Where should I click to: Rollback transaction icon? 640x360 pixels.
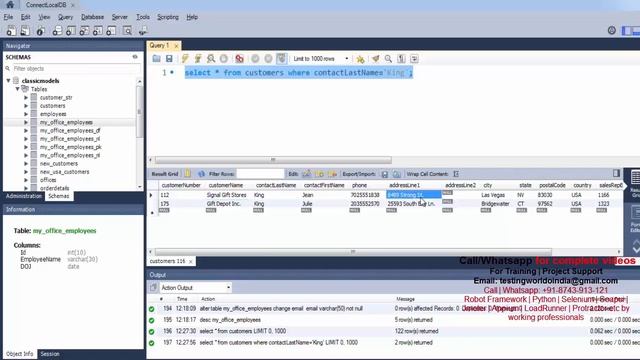click(268, 59)
